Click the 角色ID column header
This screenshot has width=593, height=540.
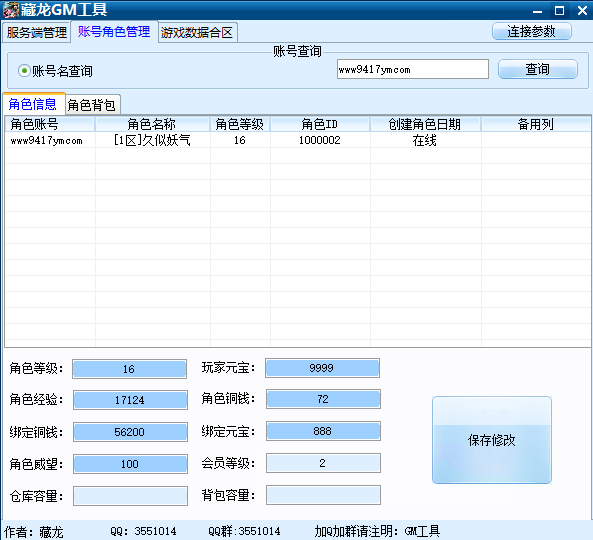click(x=320, y=124)
